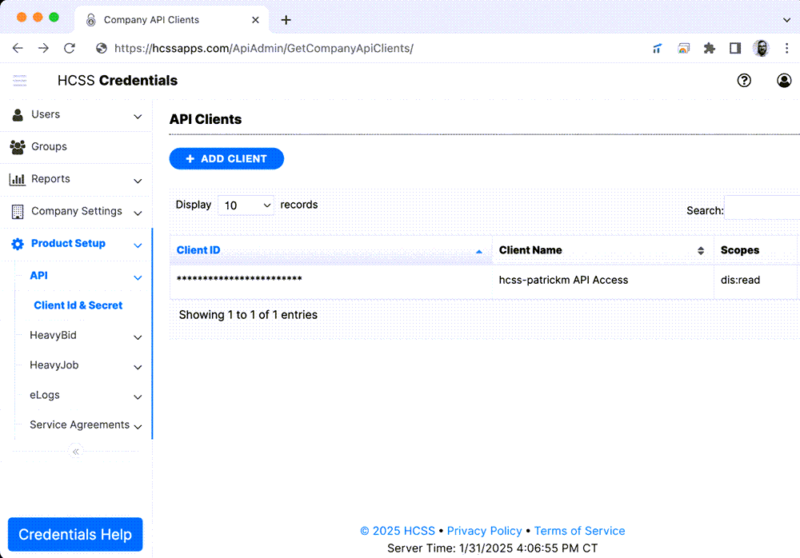Go back with browser back arrow

17,48
